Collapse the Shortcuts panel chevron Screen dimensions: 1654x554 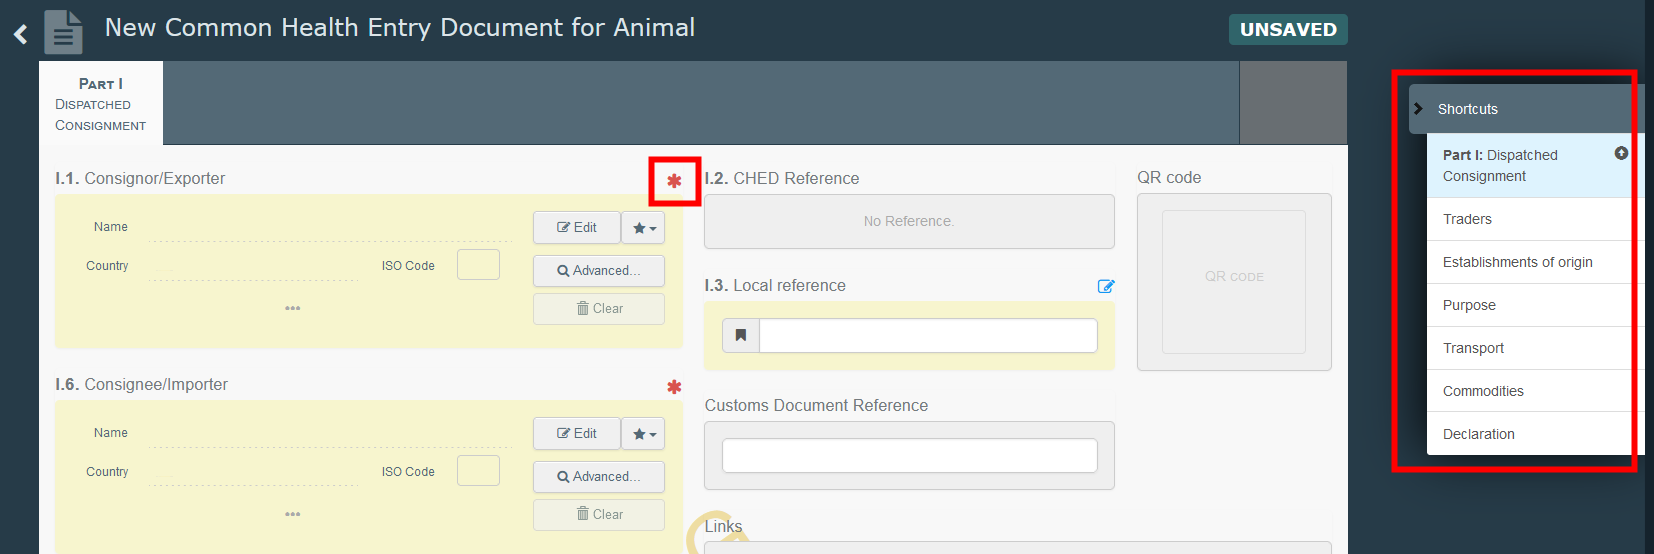[x=1418, y=108]
